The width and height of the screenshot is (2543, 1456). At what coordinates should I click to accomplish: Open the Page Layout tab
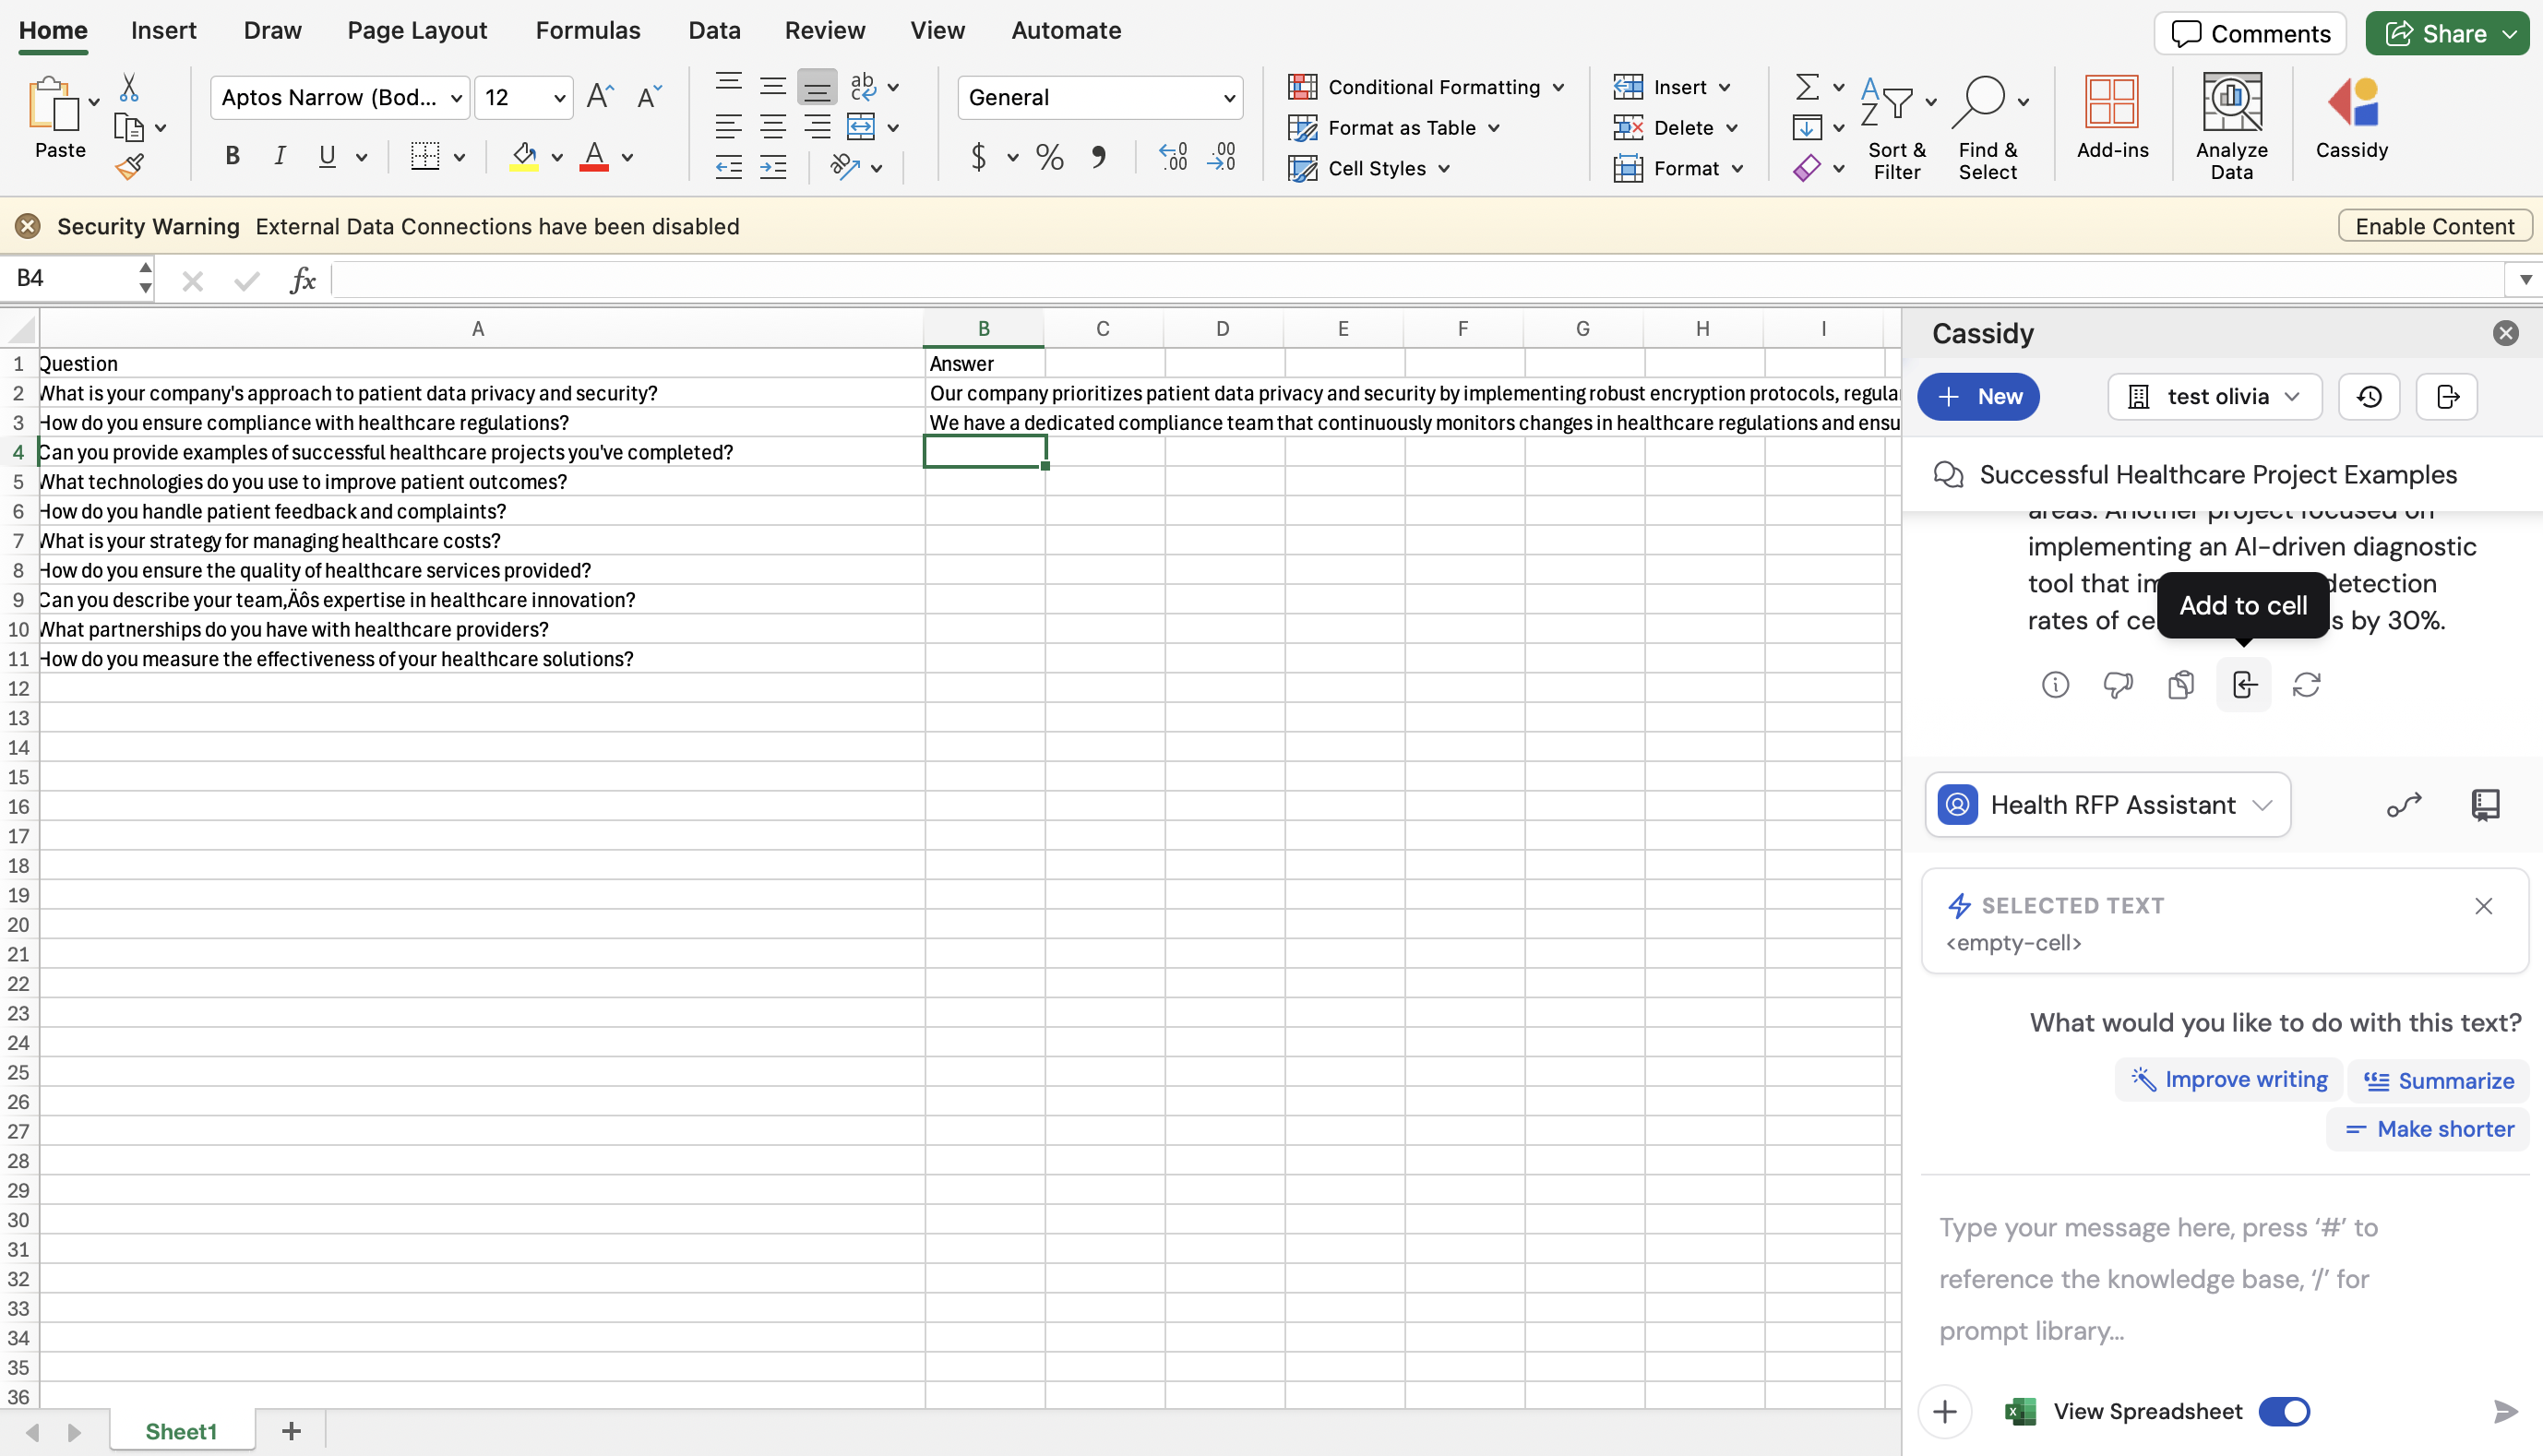(x=417, y=30)
